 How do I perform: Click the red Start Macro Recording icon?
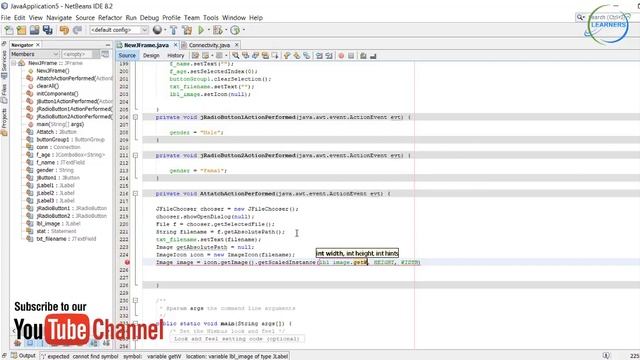341,56
